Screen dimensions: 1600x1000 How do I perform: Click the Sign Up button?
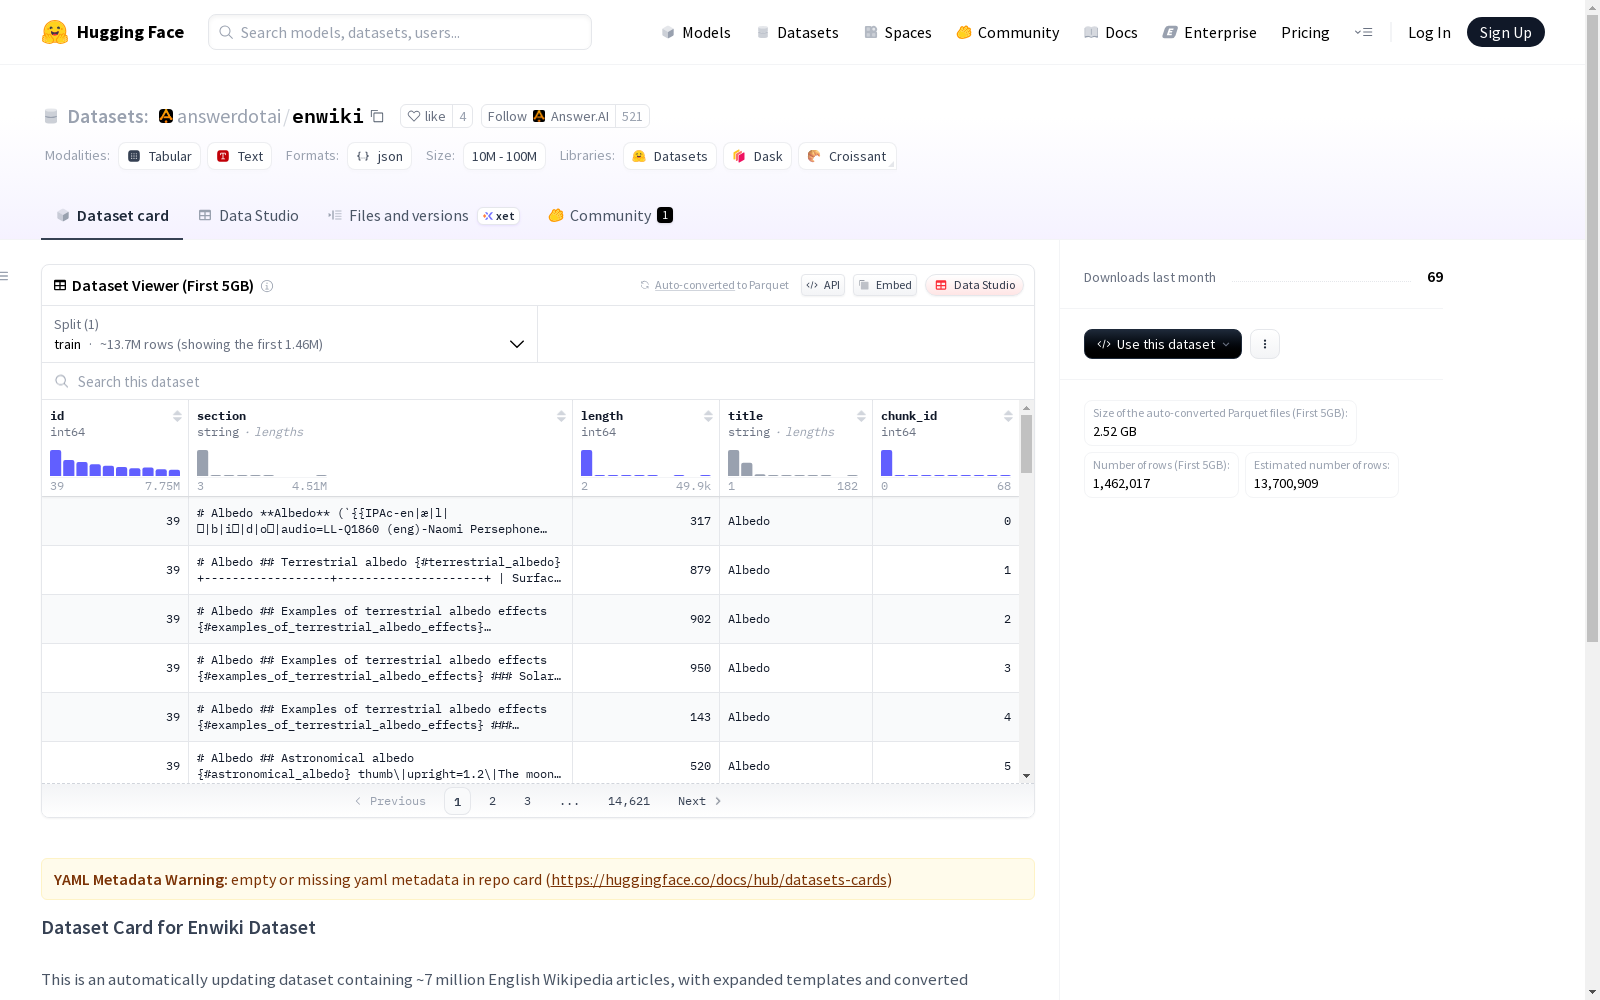click(x=1506, y=32)
